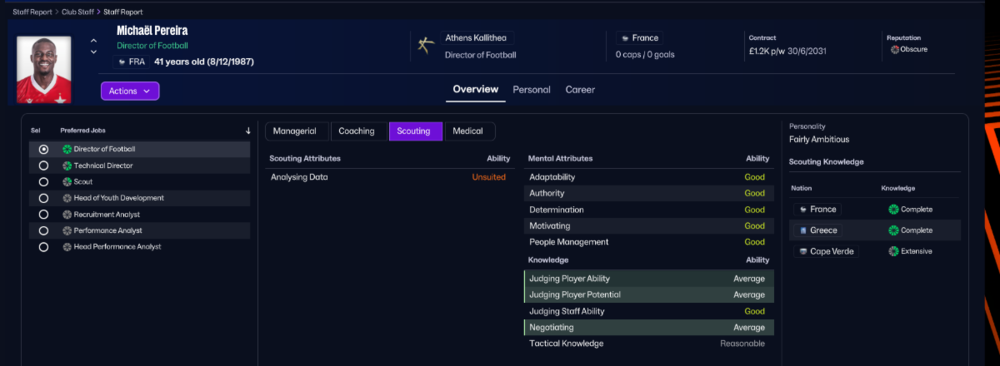This screenshot has height=366, width=1000.
Task: Click the 0 caps / 0 goals text
Action: click(645, 55)
